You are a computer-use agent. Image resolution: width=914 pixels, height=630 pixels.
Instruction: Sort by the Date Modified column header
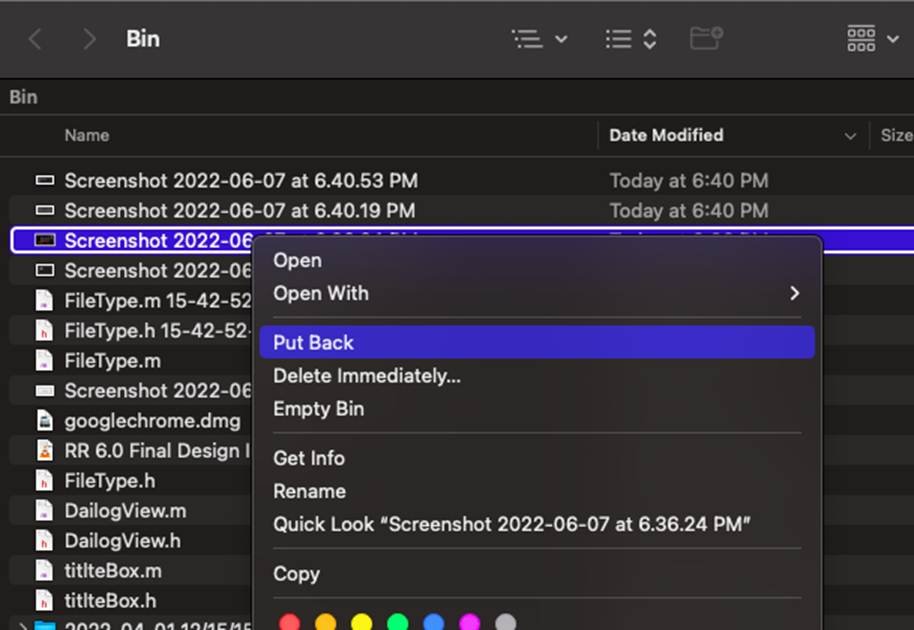coord(666,135)
